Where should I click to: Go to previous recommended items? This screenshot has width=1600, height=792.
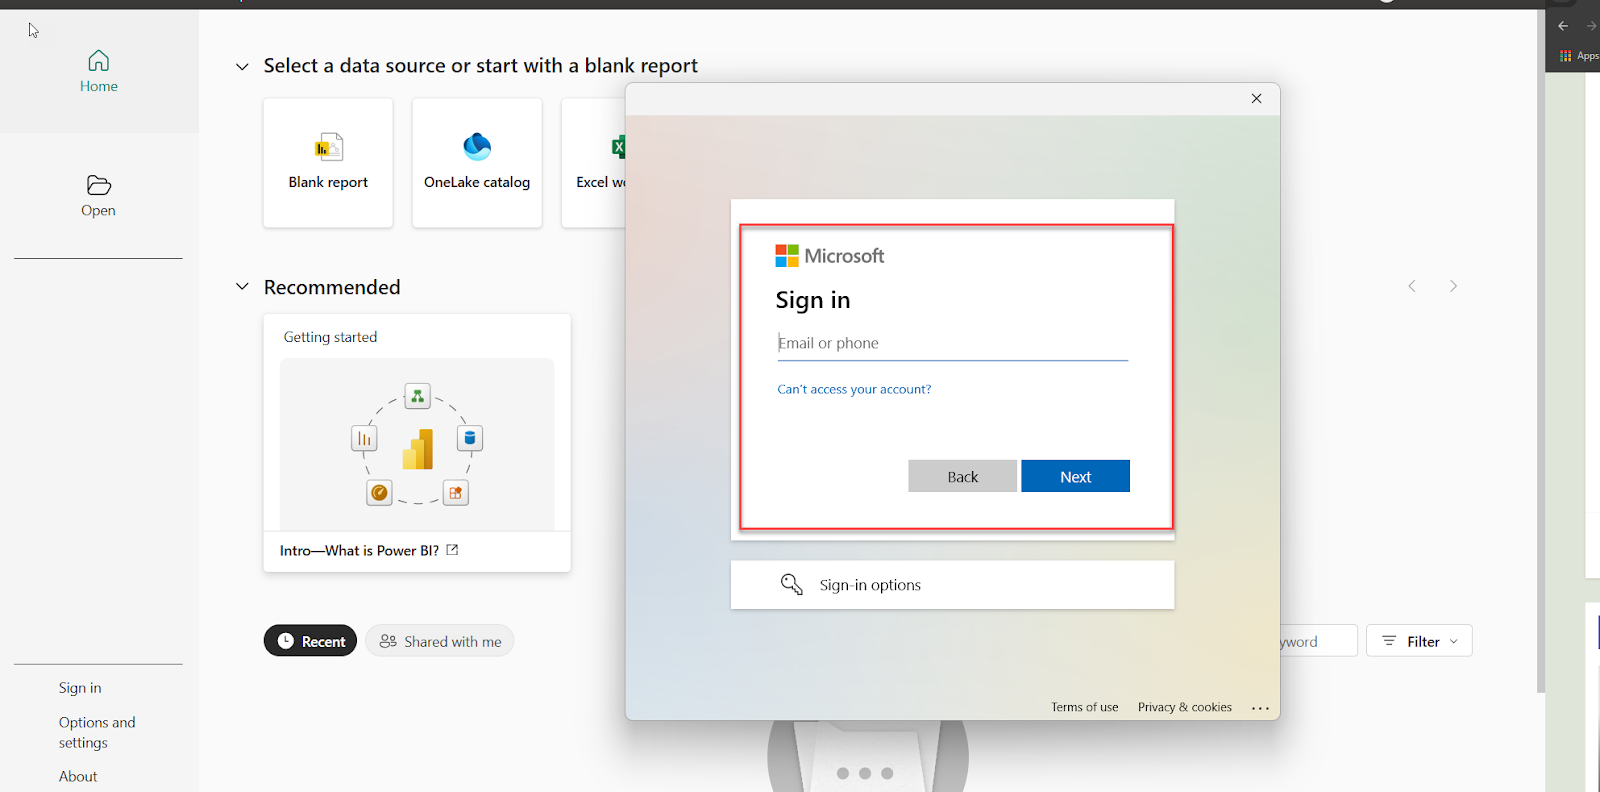1412,286
